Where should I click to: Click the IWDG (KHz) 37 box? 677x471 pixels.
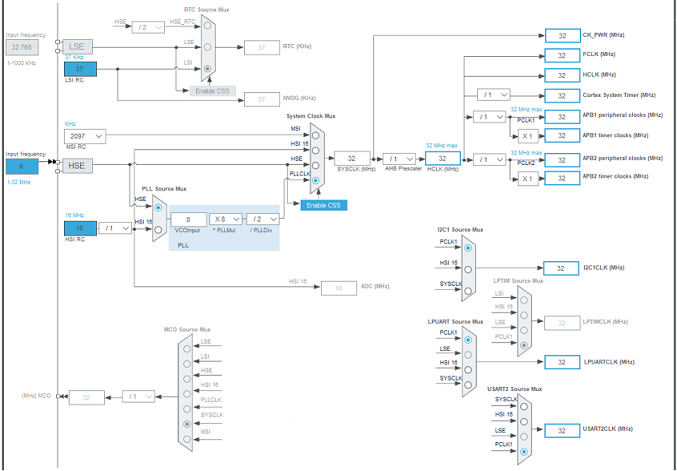point(262,99)
